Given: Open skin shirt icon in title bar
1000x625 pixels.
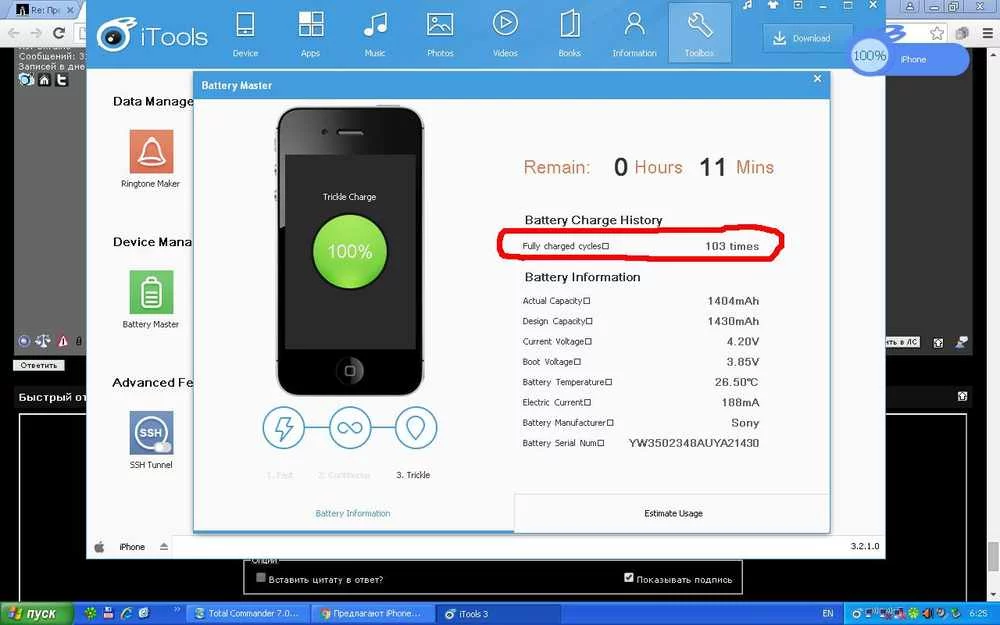Looking at the screenshot, I should [772, 5].
